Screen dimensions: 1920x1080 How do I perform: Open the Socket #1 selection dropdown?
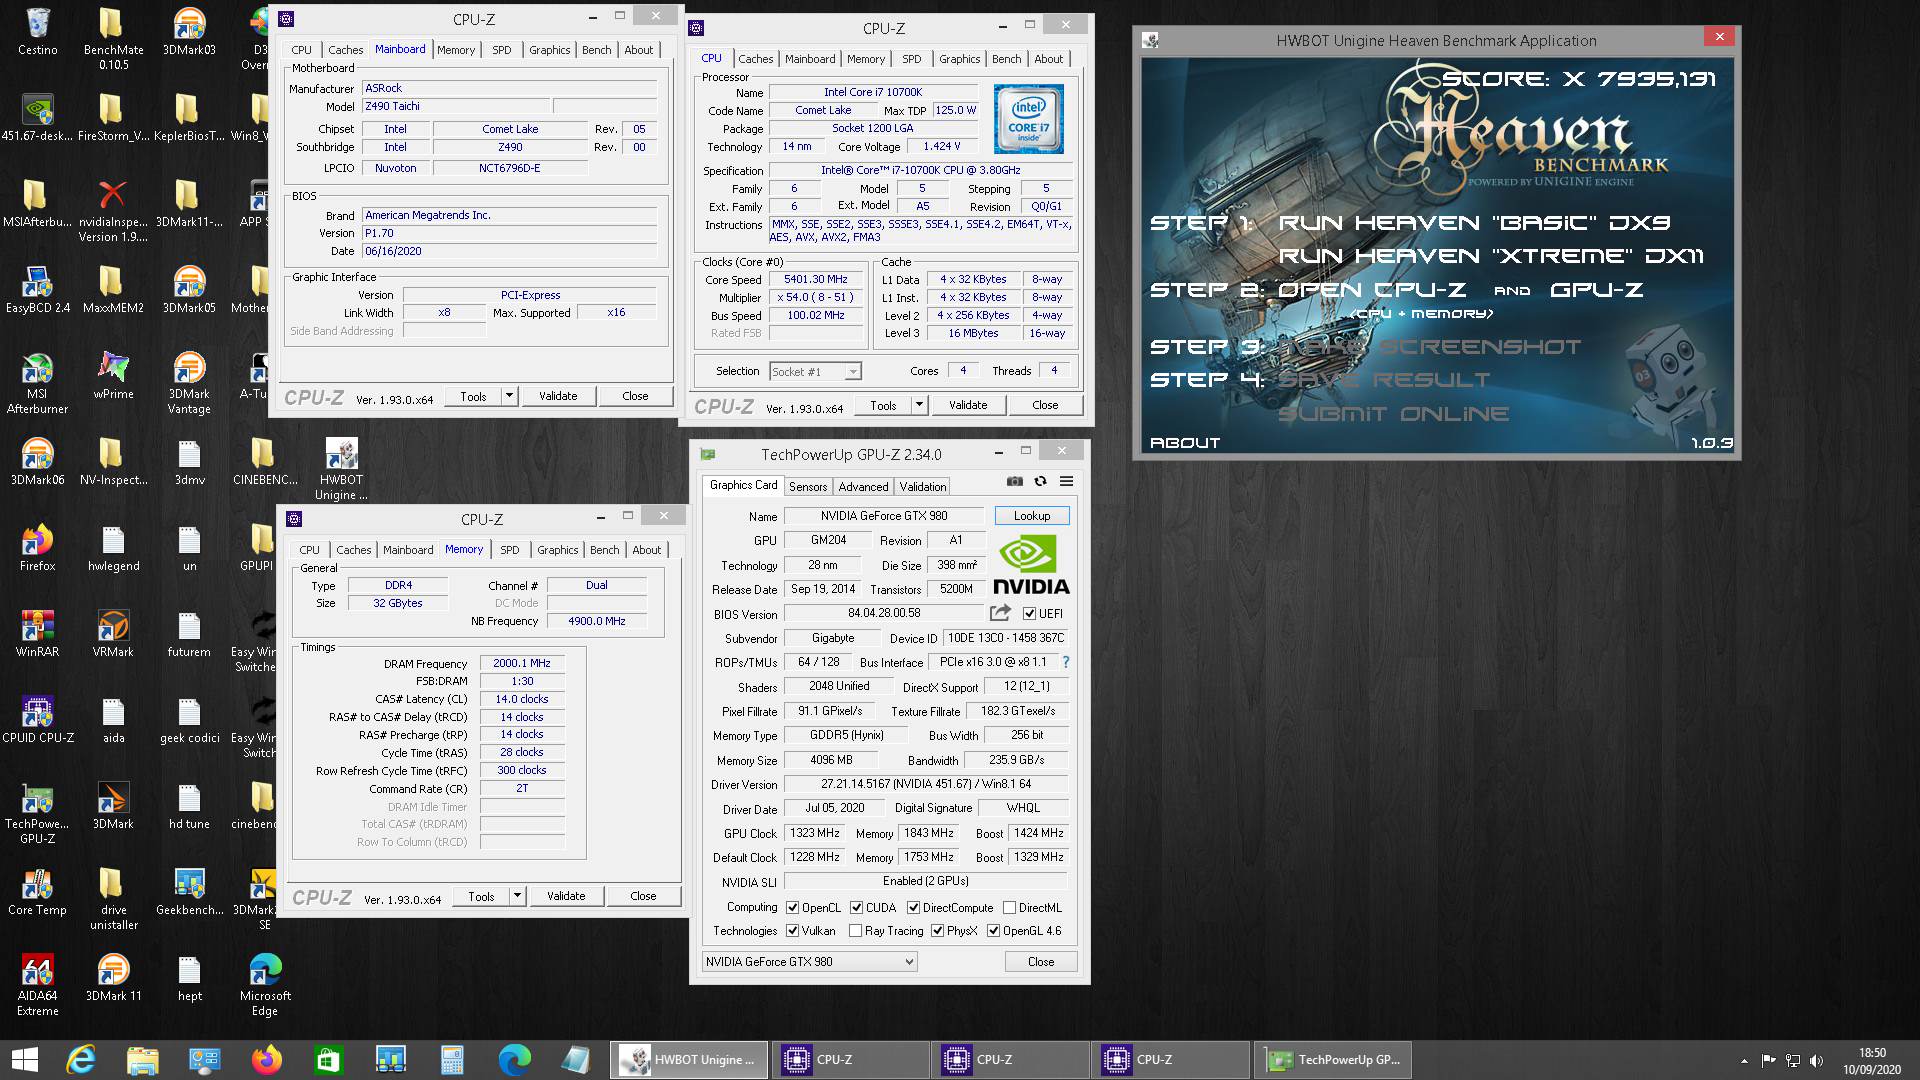click(x=815, y=372)
